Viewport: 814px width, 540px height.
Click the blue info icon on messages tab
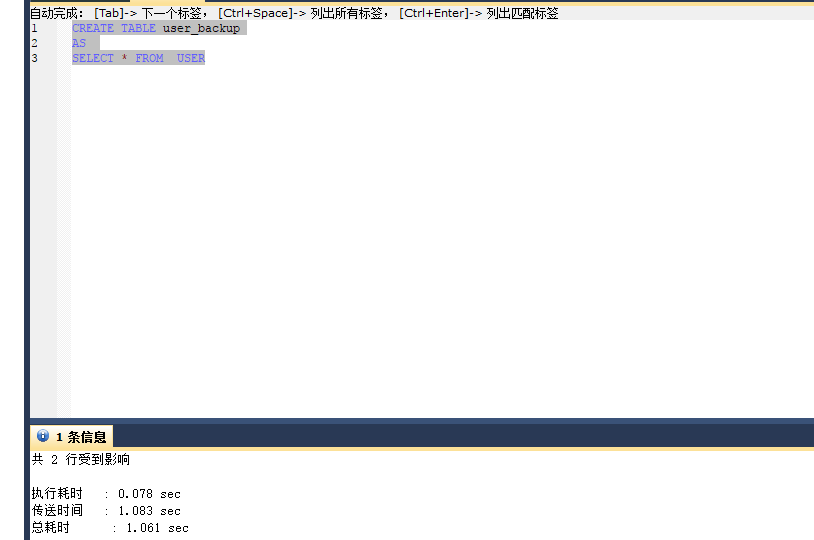pyautogui.click(x=43, y=436)
